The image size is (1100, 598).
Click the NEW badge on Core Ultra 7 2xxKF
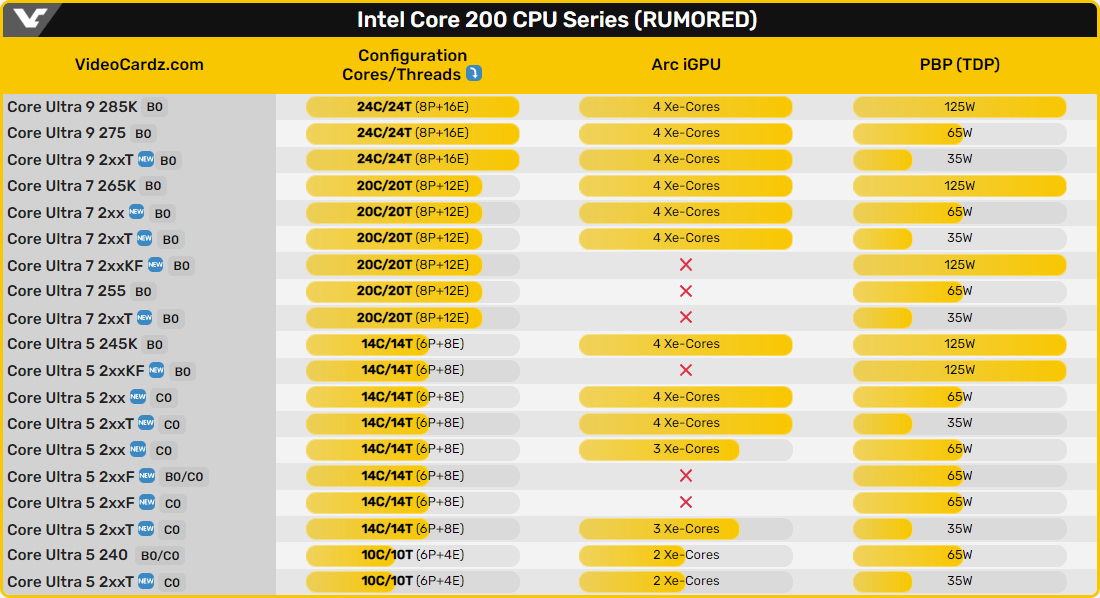(x=155, y=265)
